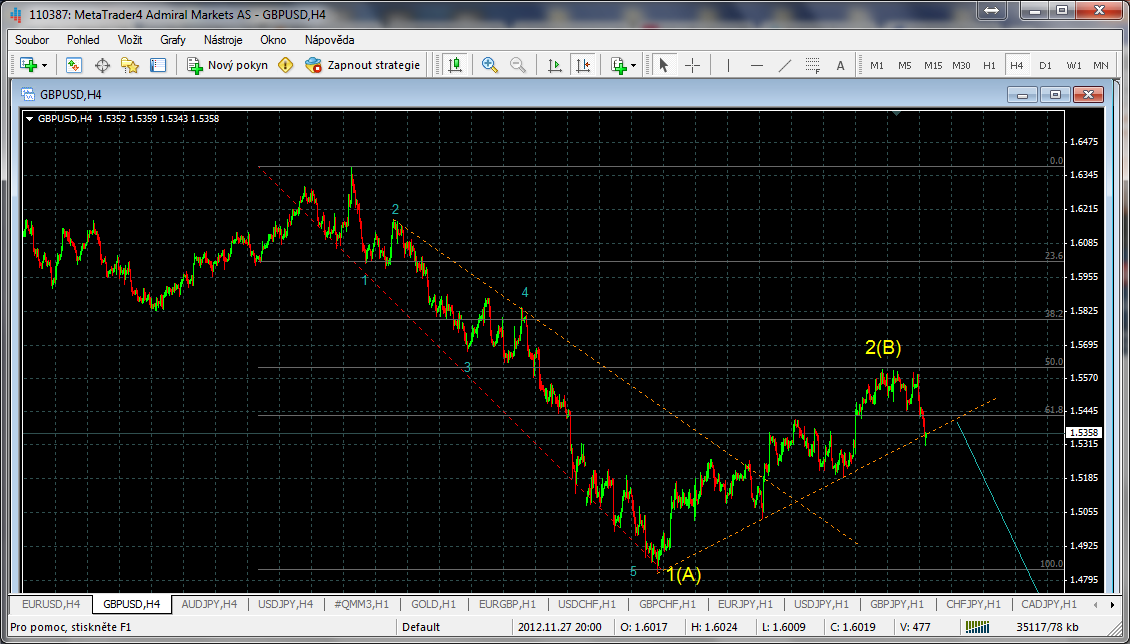This screenshot has width=1130, height=644.
Task: Switch timeframe to M5
Action: pos(905,65)
